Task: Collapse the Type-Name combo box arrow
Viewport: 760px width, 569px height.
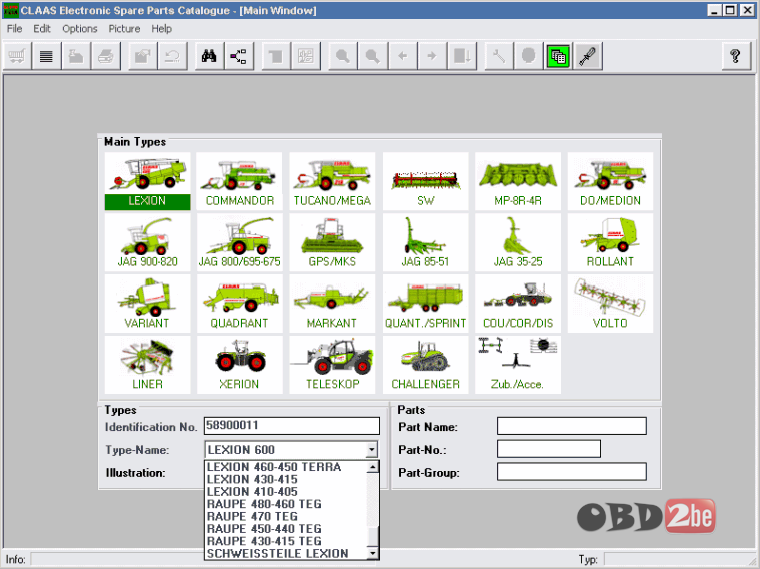Action: point(371,450)
